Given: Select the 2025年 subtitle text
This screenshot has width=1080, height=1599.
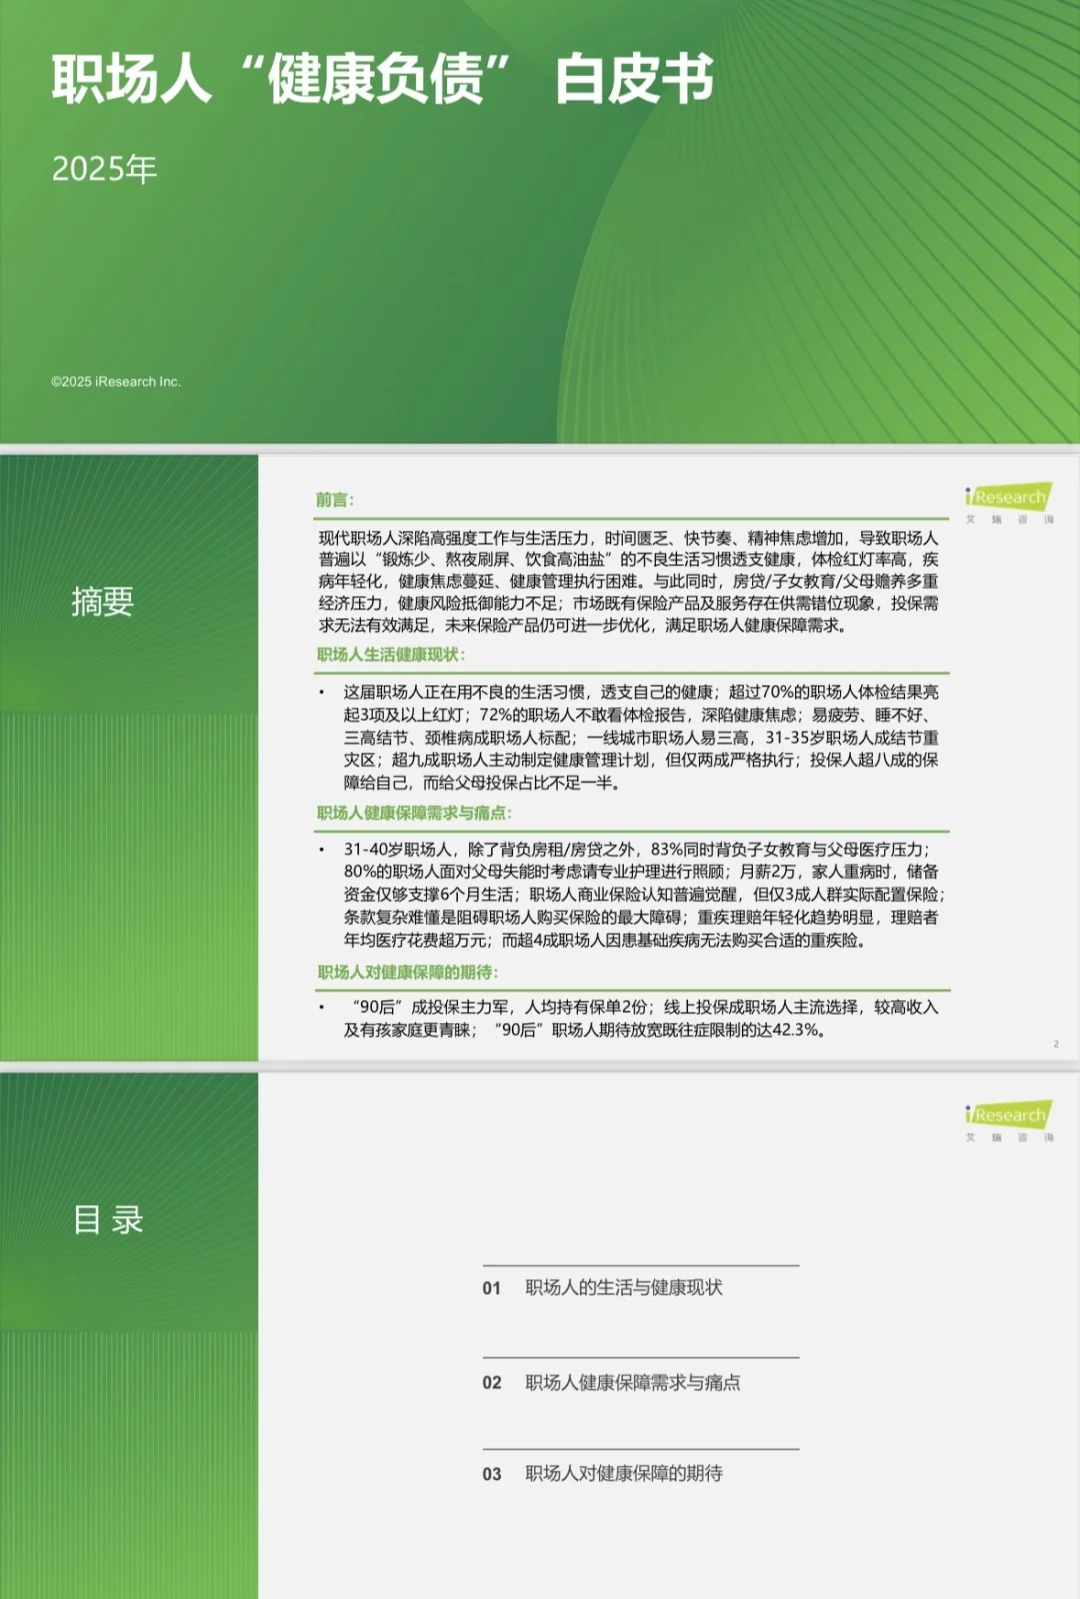Looking at the screenshot, I should (104, 169).
